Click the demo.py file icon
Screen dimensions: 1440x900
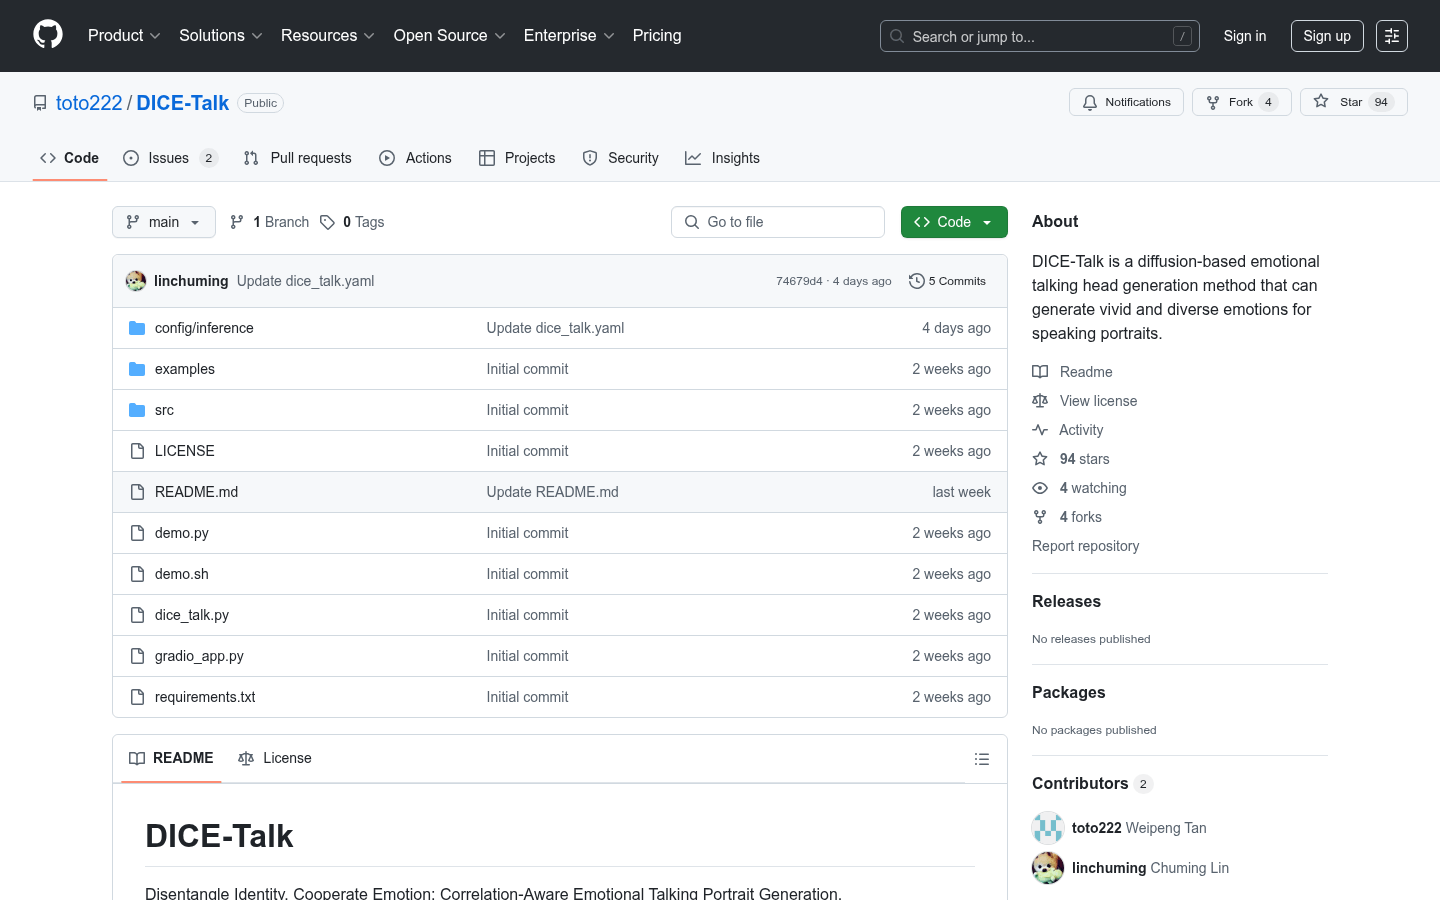click(137, 533)
